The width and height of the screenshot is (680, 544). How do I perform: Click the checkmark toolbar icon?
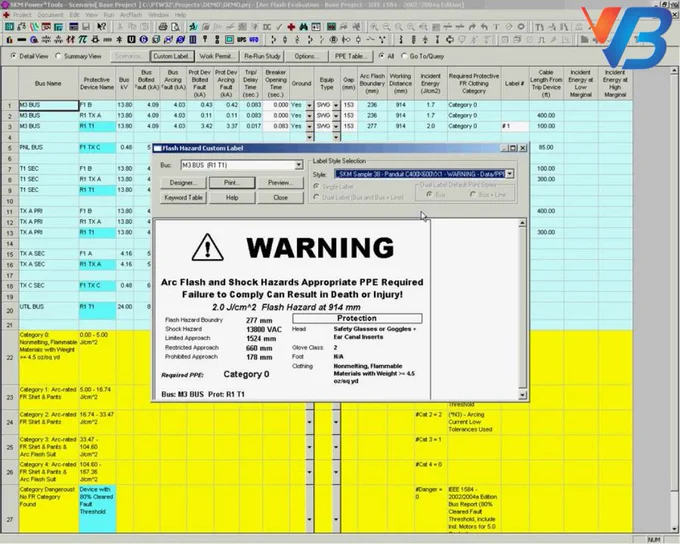[279, 27]
